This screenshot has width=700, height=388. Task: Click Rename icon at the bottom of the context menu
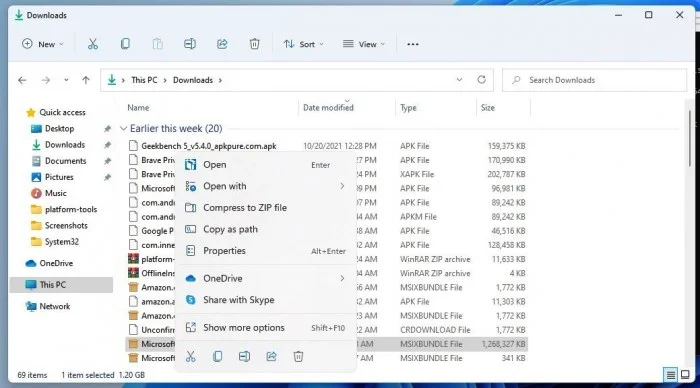click(x=244, y=356)
